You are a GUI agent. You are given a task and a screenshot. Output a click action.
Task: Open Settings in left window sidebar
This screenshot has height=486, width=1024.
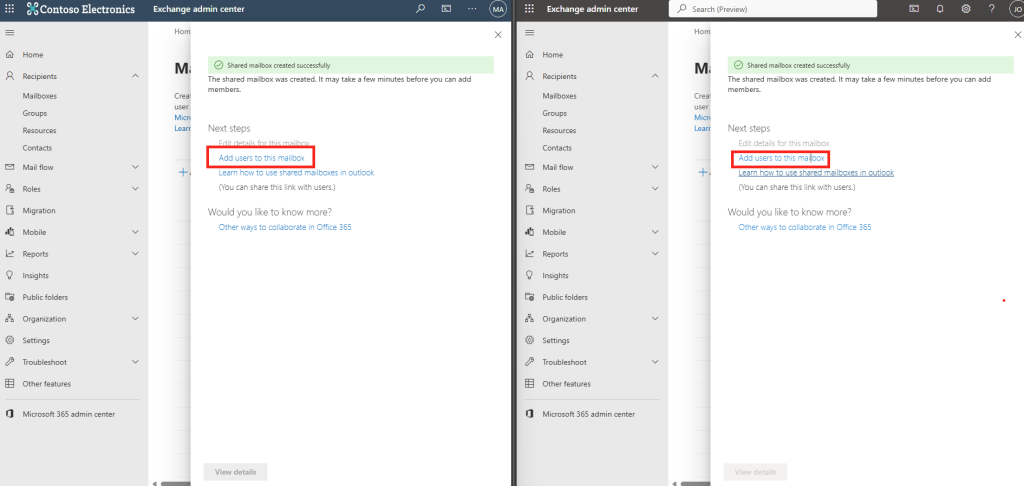click(x=36, y=340)
